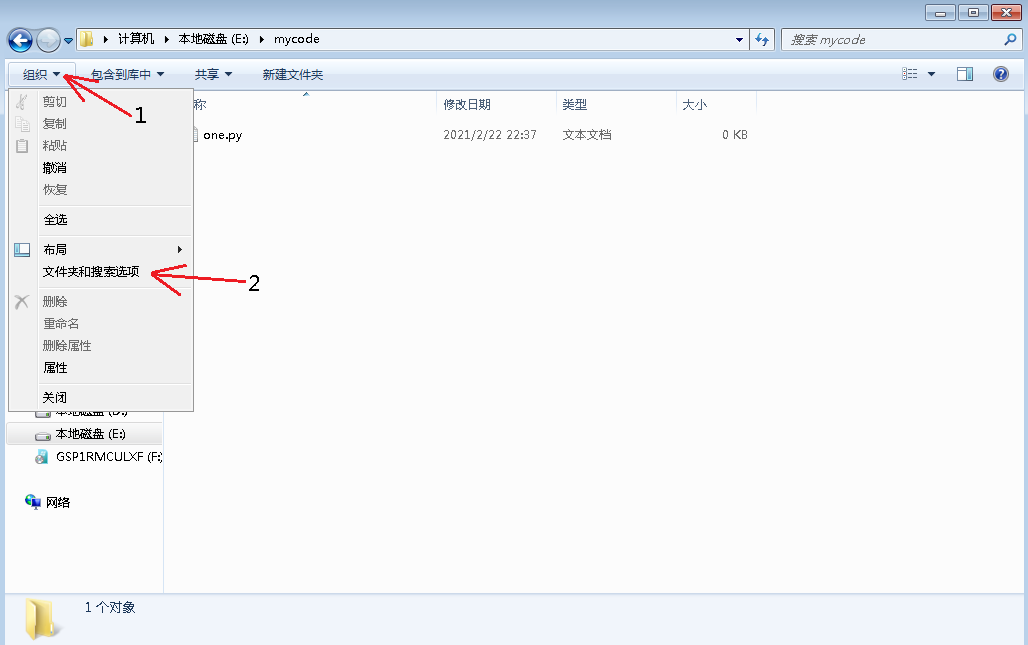The width and height of the screenshot is (1028, 645).
Task: Click the large folder icon in details pane
Action: point(43,618)
